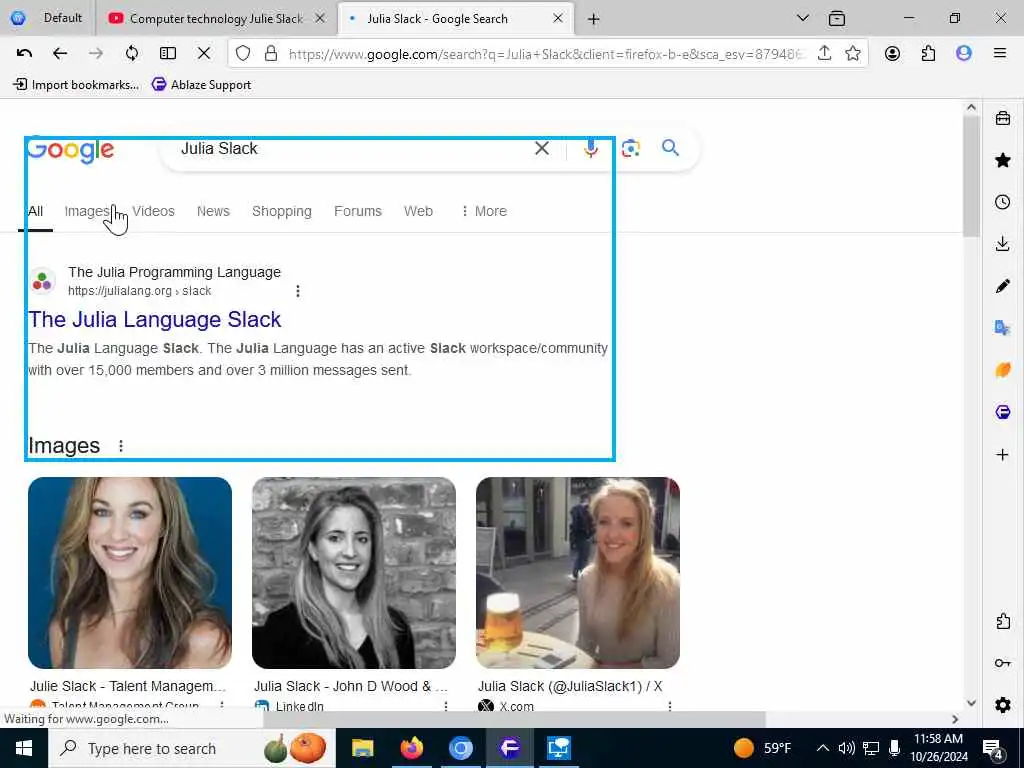The height and width of the screenshot is (768, 1024).
Task: Click the forward navigation arrow
Action: (x=96, y=54)
